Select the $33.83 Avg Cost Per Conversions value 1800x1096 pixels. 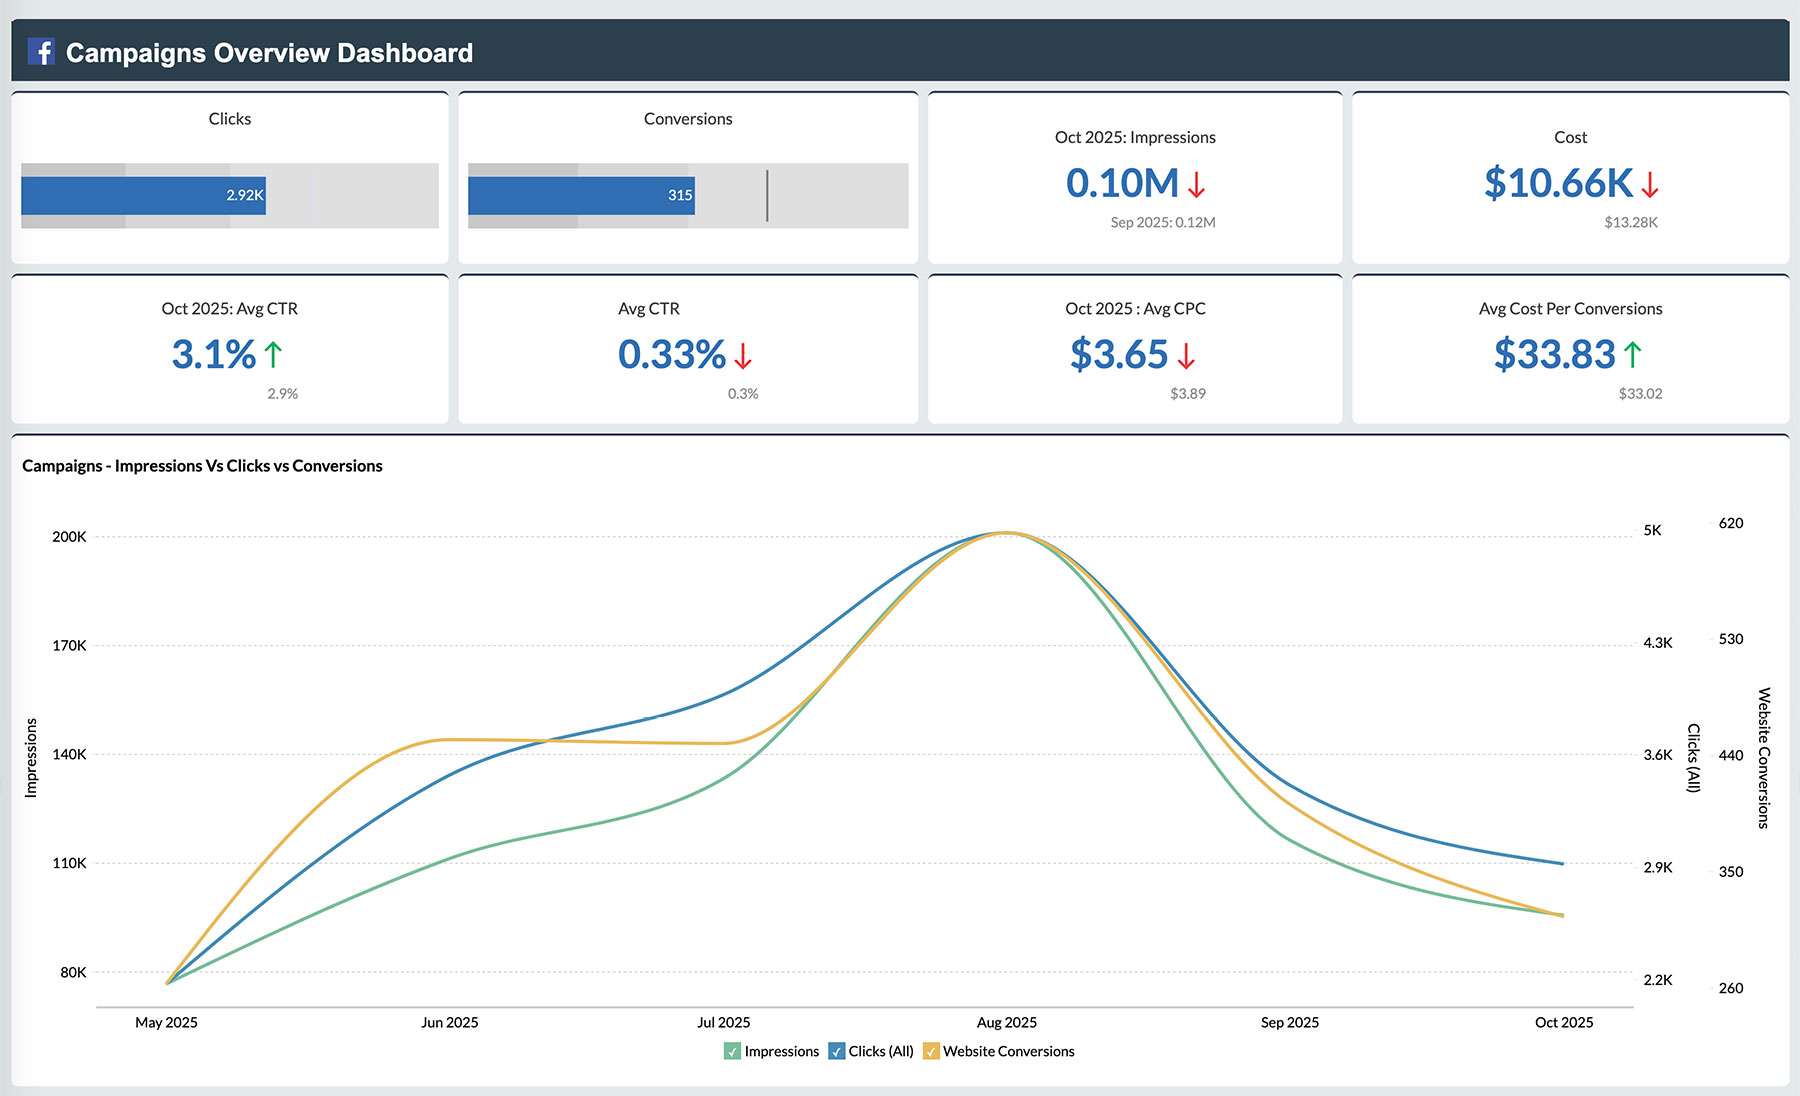coord(1554,355)
